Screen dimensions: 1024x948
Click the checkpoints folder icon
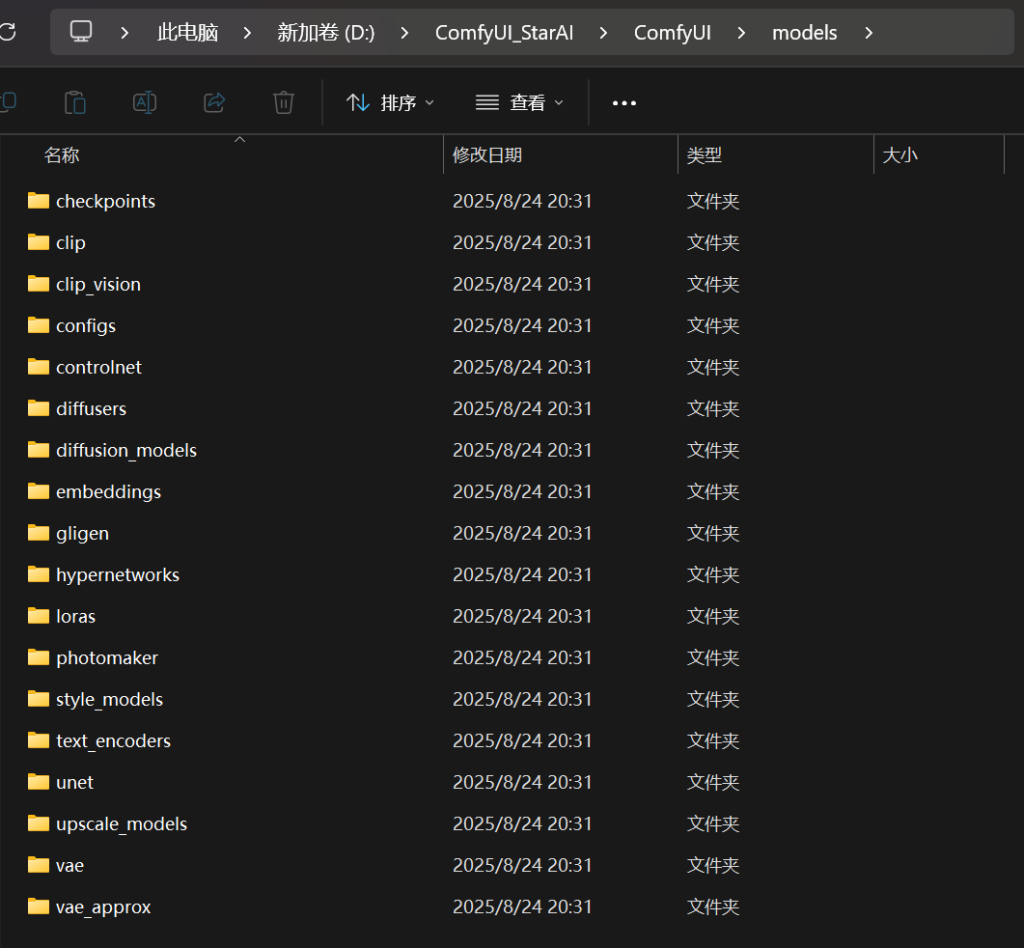coord(39,201)
